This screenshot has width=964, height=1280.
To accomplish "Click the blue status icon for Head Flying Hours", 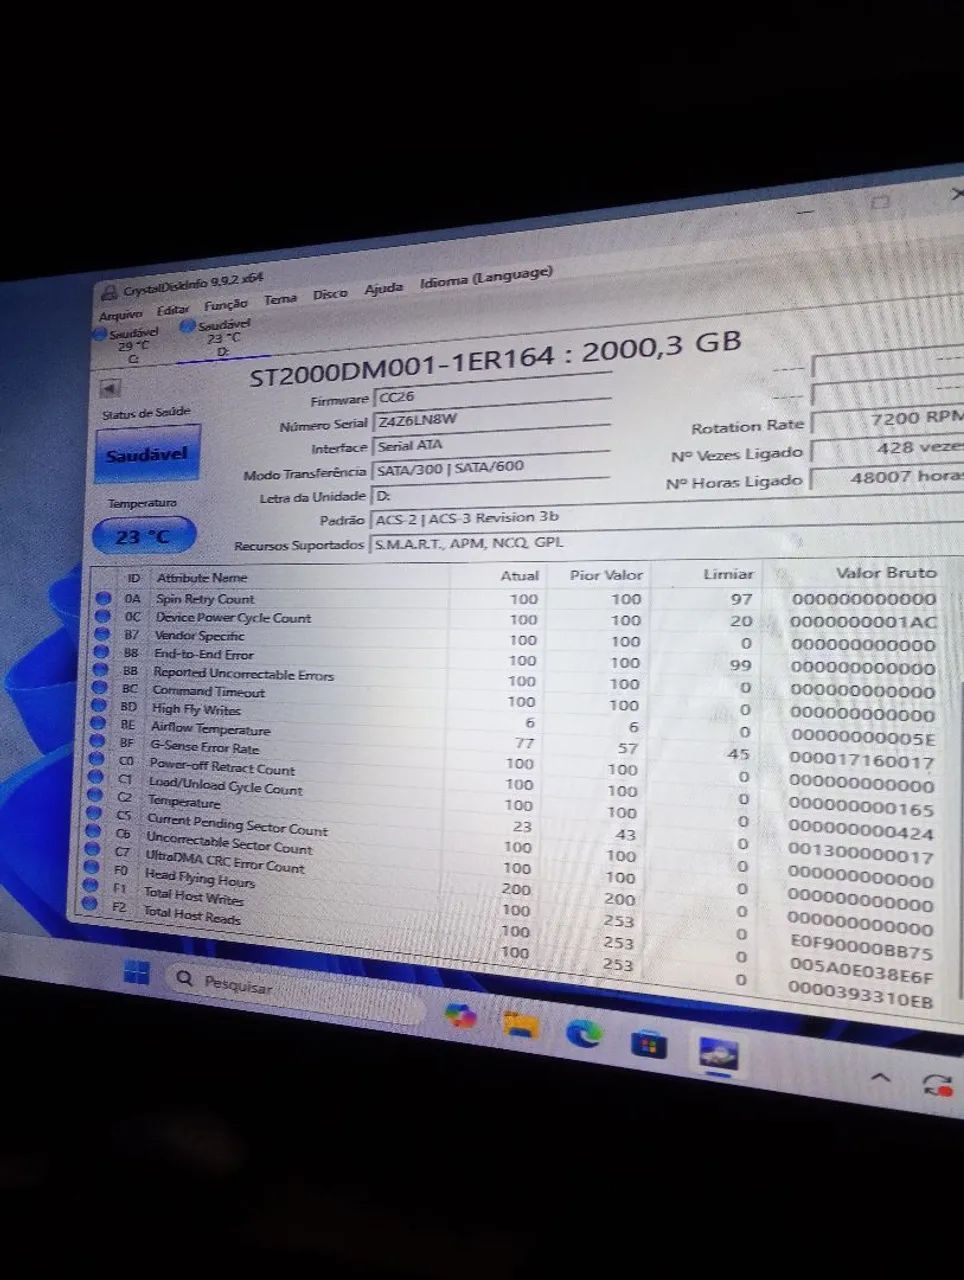I will [91, 867].
